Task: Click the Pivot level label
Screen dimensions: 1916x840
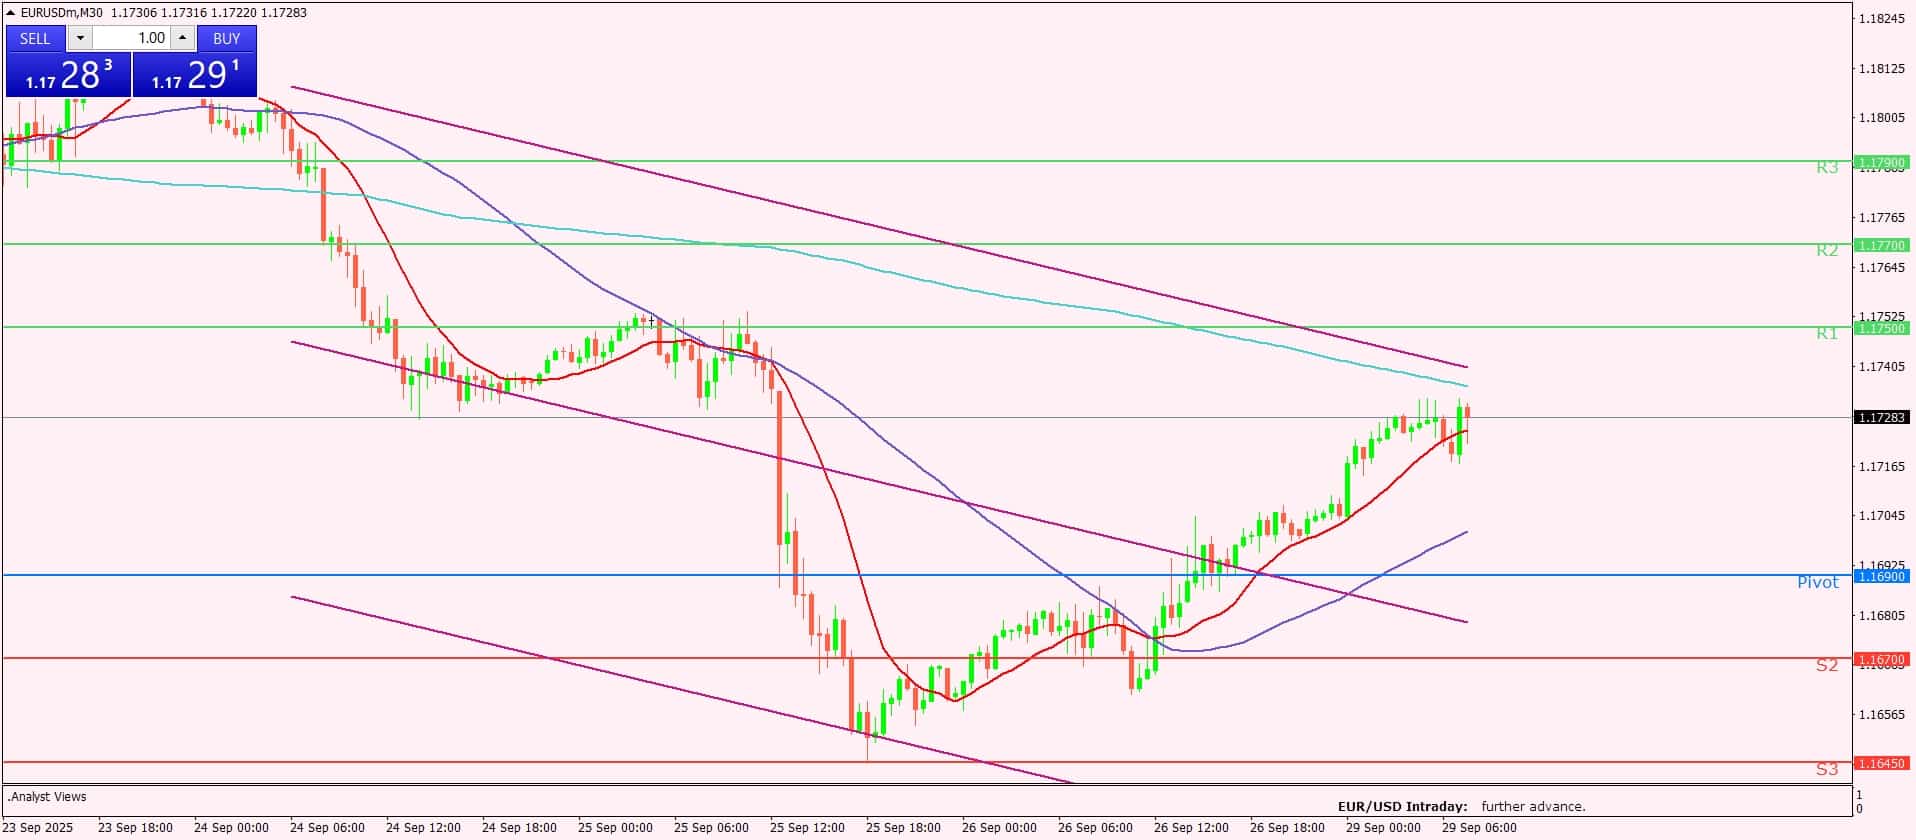Action: [1818, 582]
